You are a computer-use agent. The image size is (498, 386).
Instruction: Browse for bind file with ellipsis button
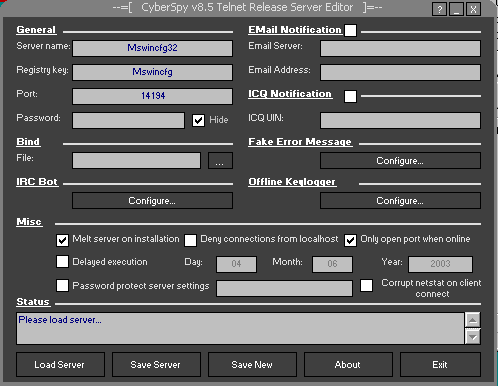(x=220, y=160)
